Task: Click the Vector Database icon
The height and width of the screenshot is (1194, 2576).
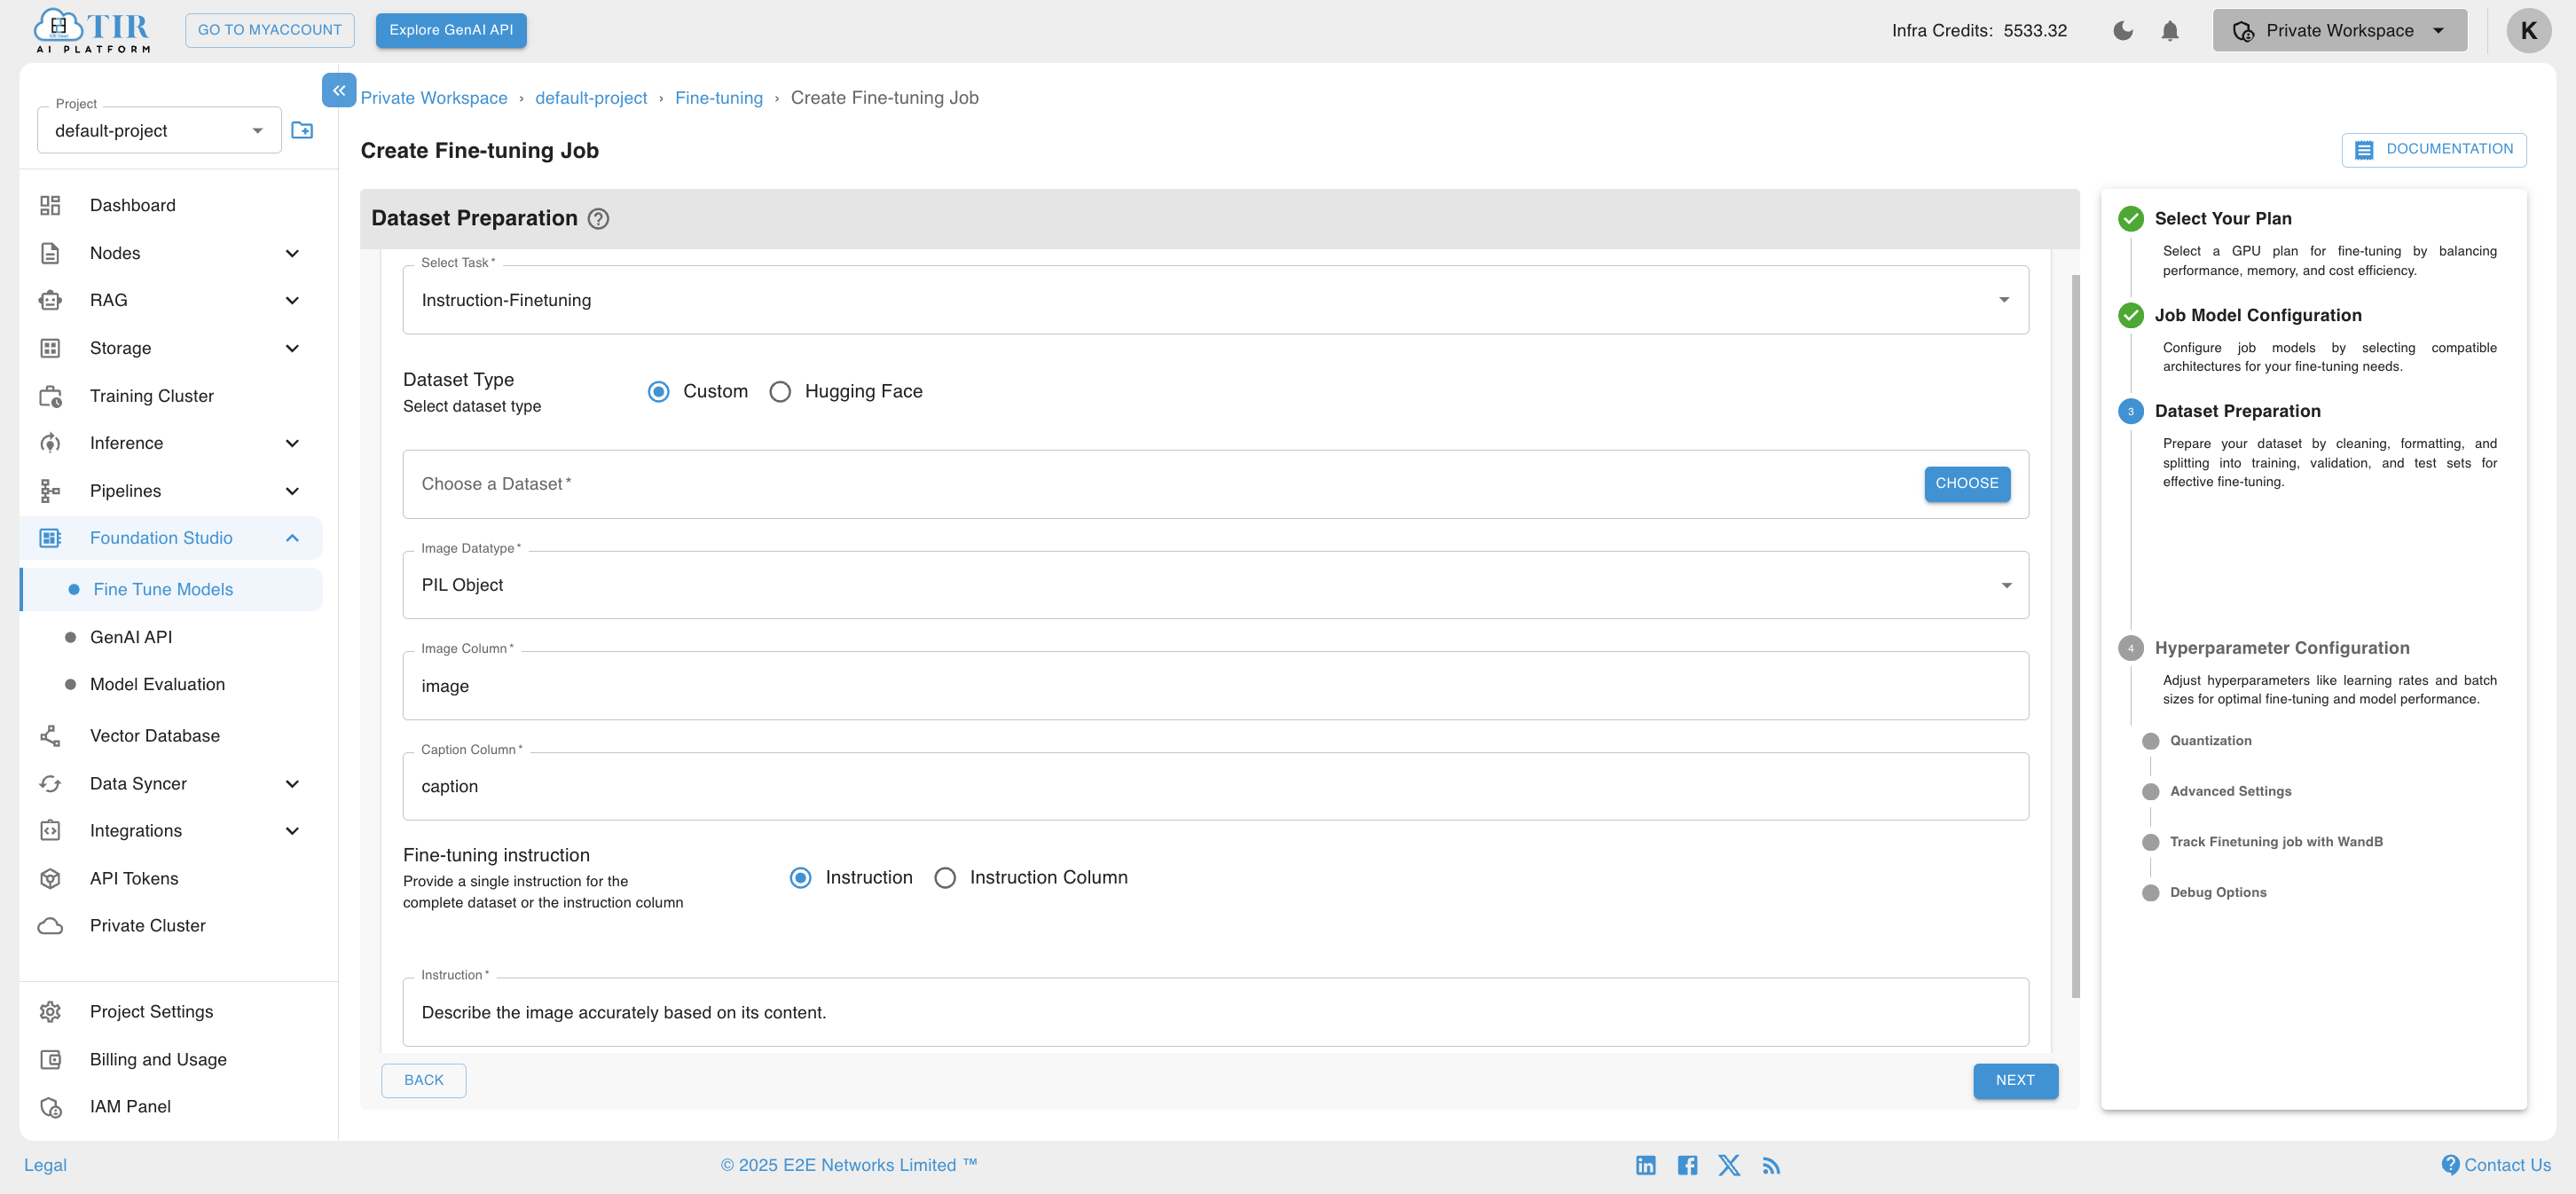Action: click(x=50, y=736)
